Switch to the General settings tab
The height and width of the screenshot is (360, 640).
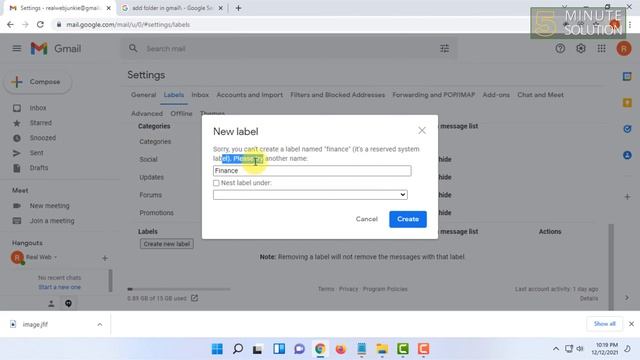143,95
